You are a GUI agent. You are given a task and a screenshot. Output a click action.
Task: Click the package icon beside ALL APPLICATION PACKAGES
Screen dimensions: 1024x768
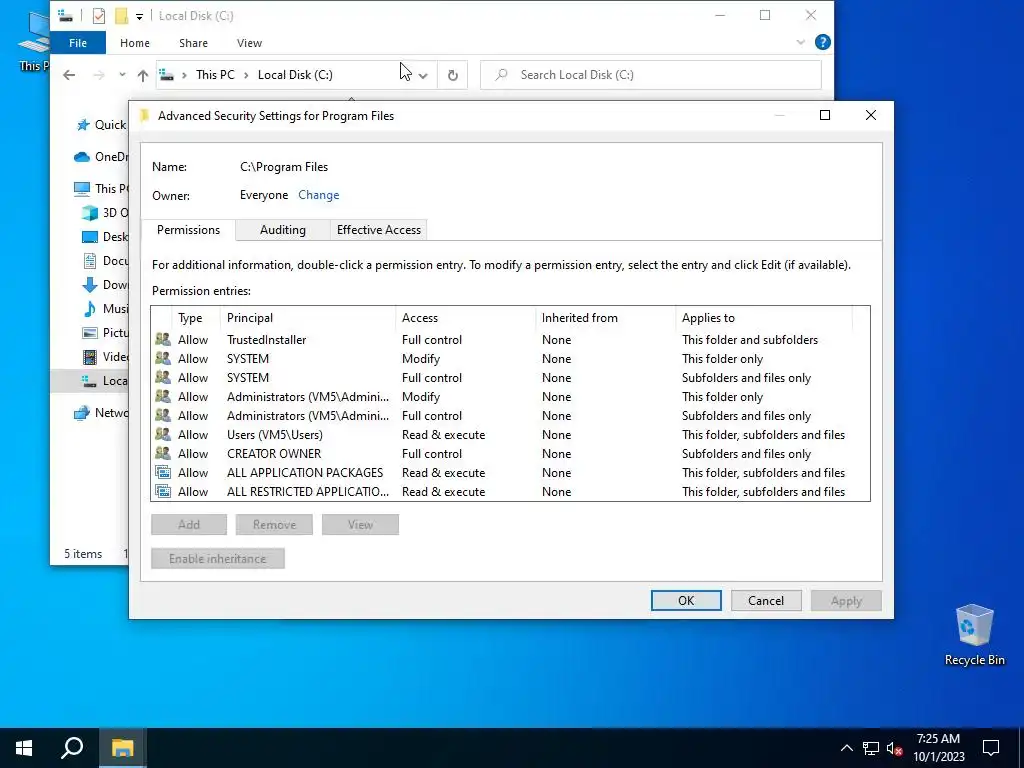(163, 472)
